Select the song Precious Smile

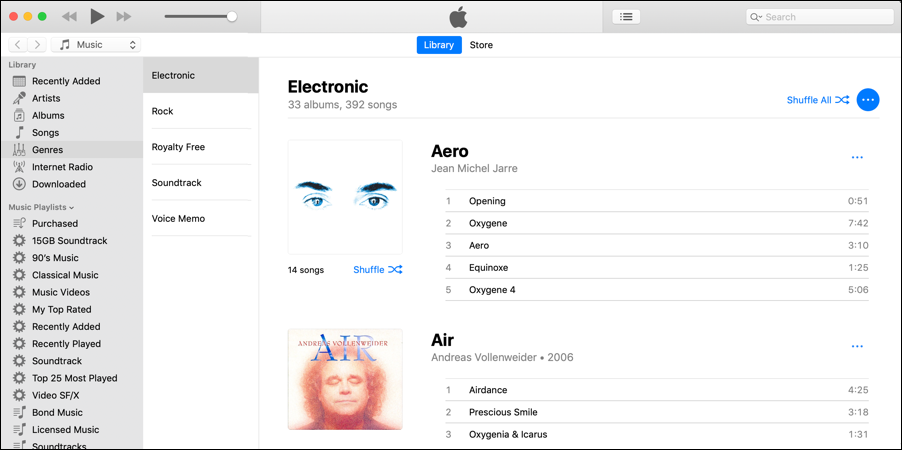point(657,412)
